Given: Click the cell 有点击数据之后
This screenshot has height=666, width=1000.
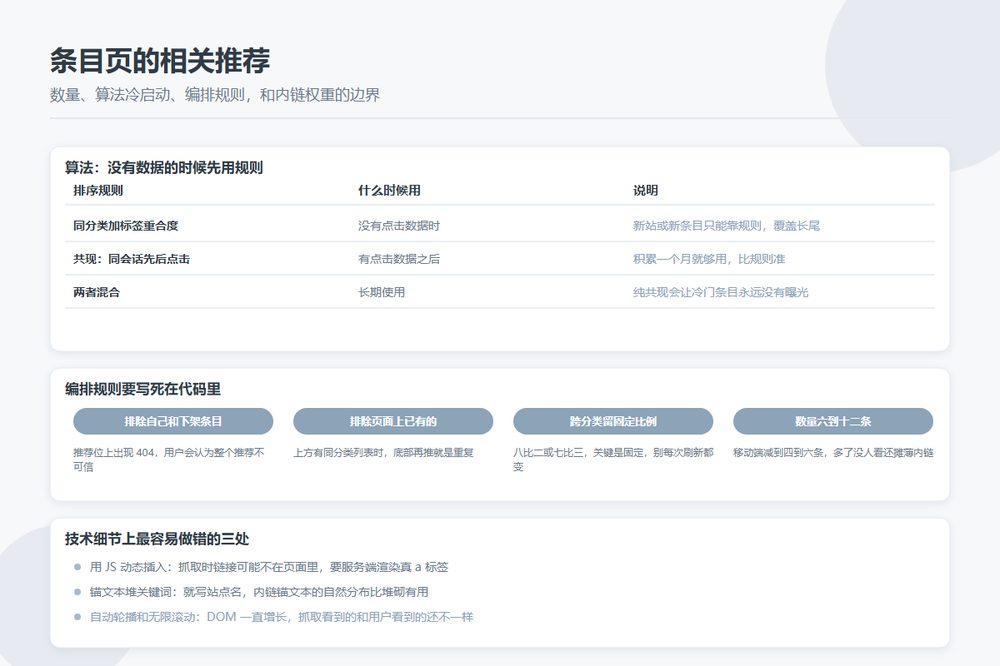Looking at the screenshot, I should click(x=399, y=258).
